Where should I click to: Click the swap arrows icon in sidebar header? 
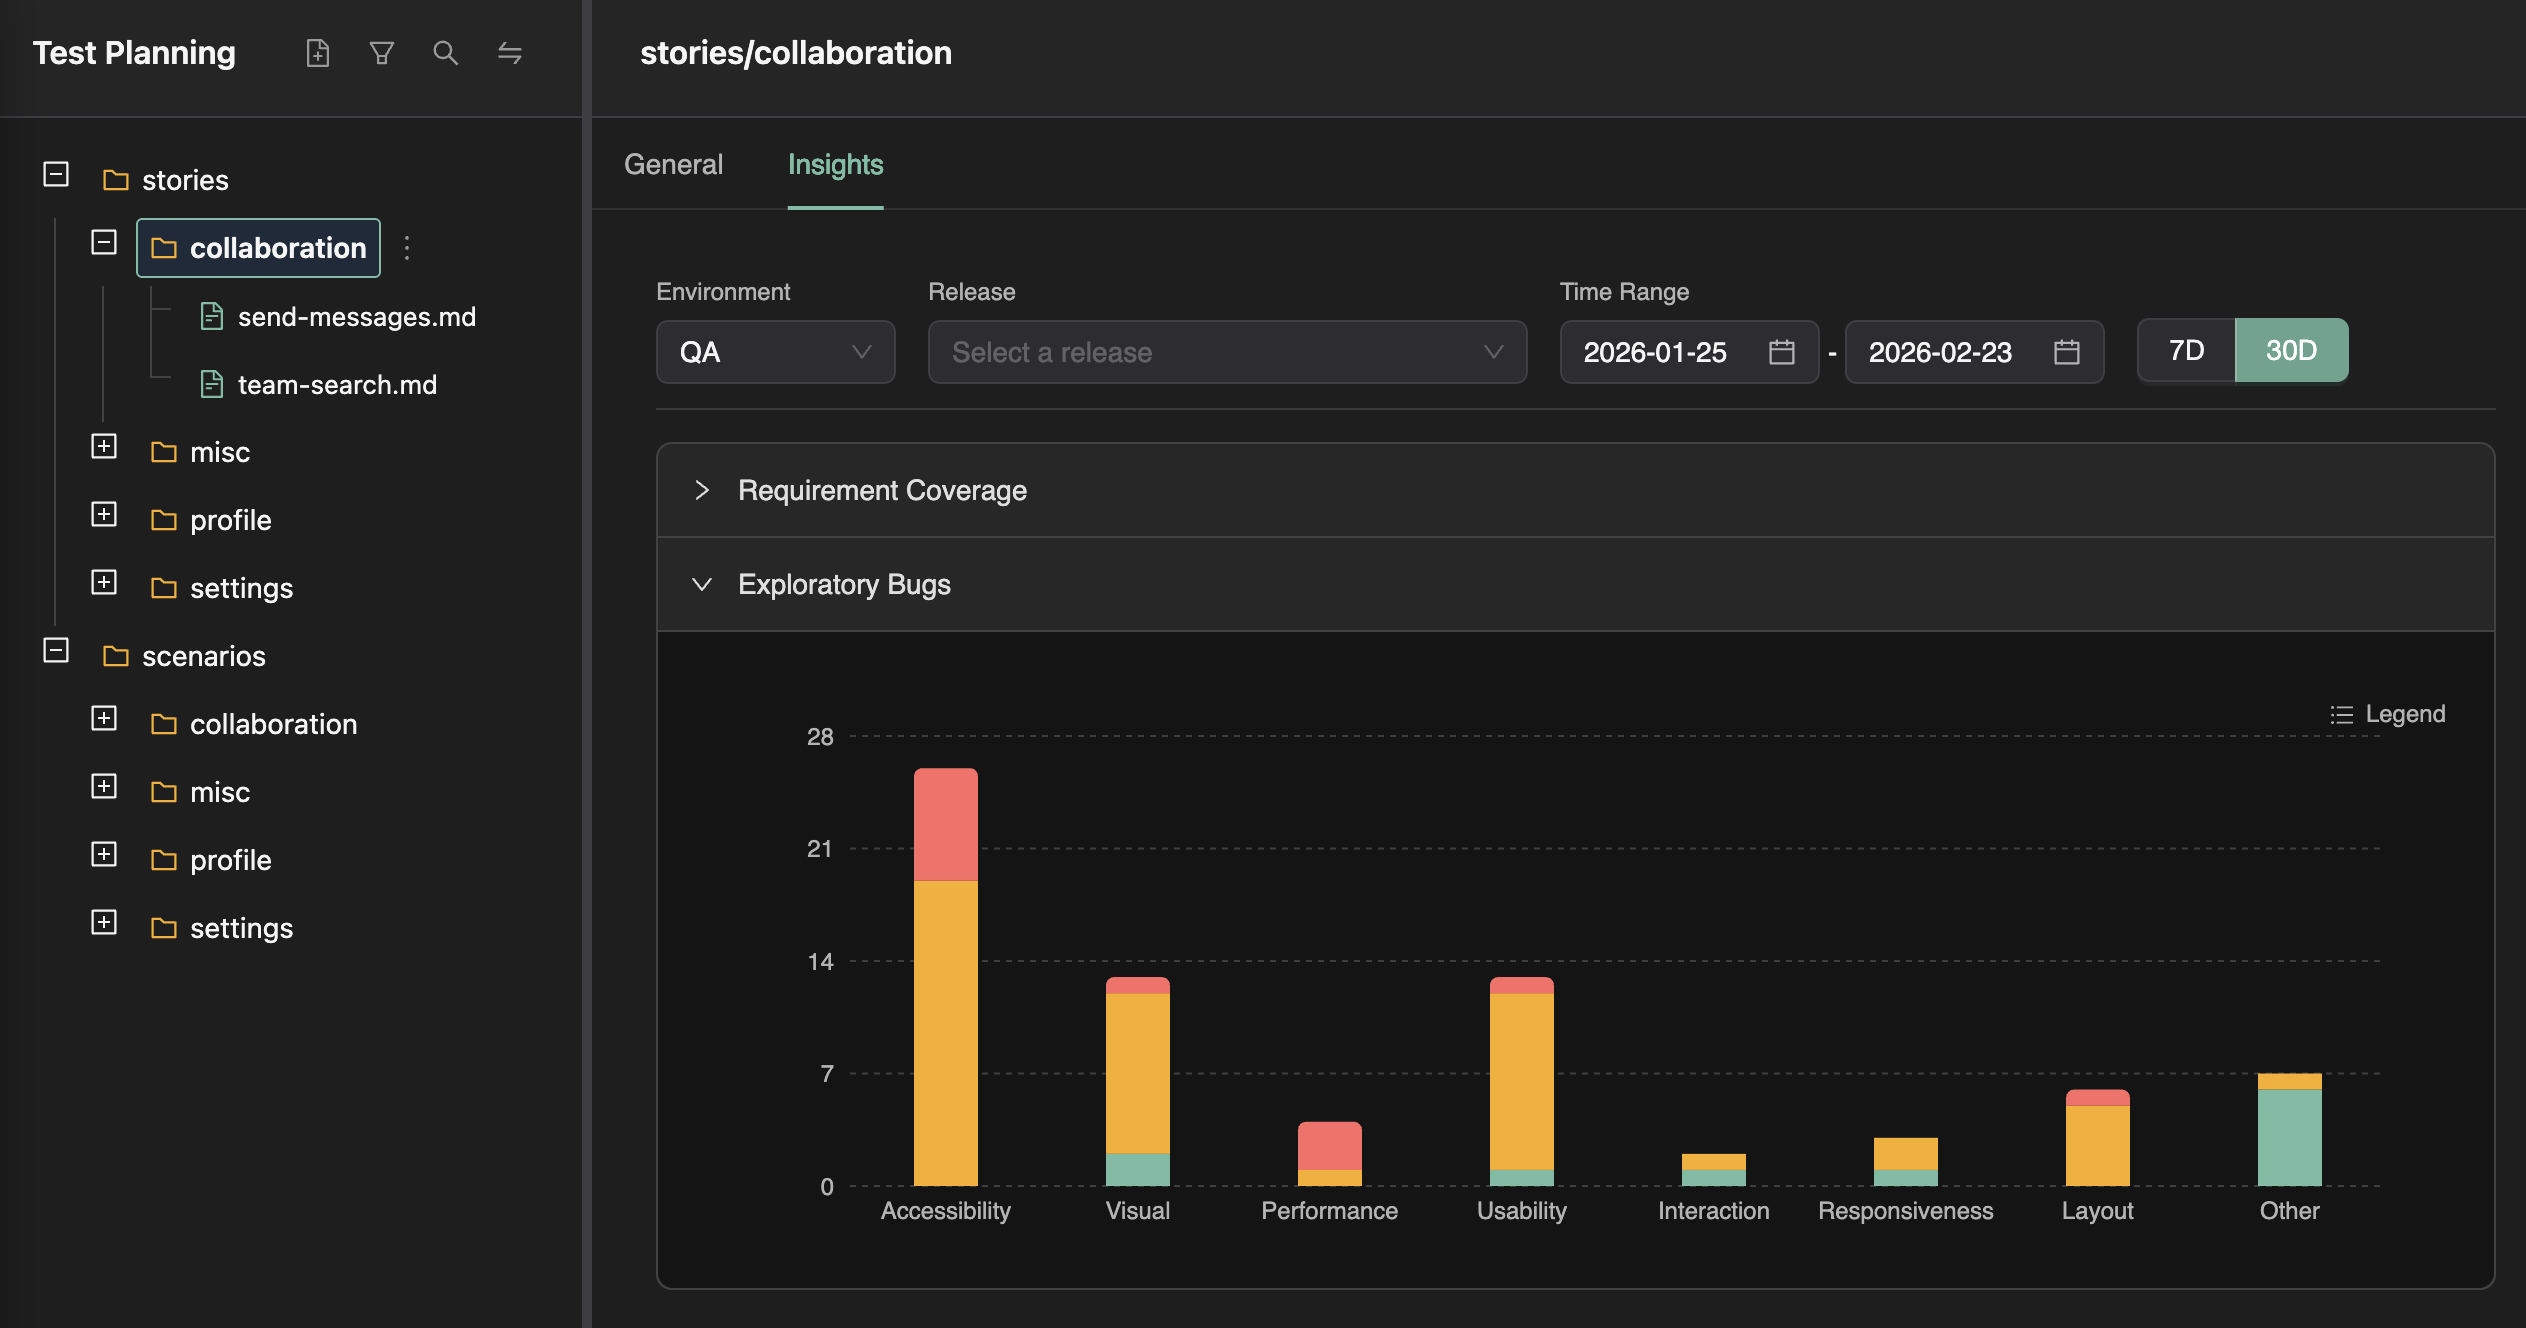510,53
